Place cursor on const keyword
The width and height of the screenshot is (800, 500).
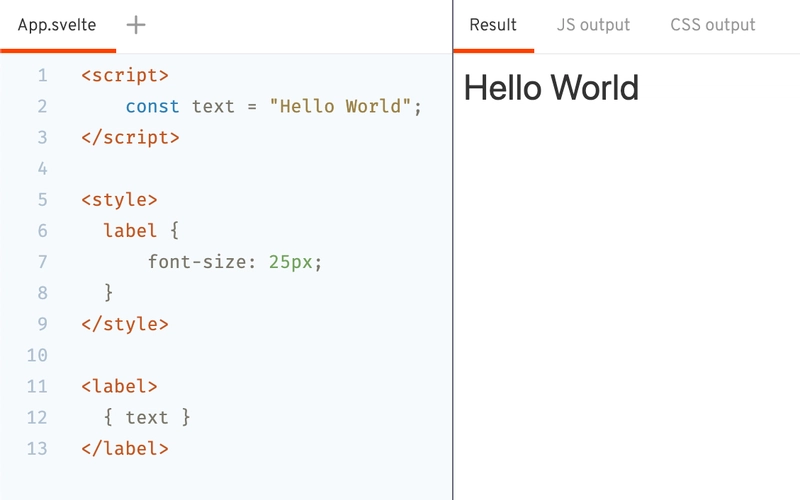[x=152, y=107]
